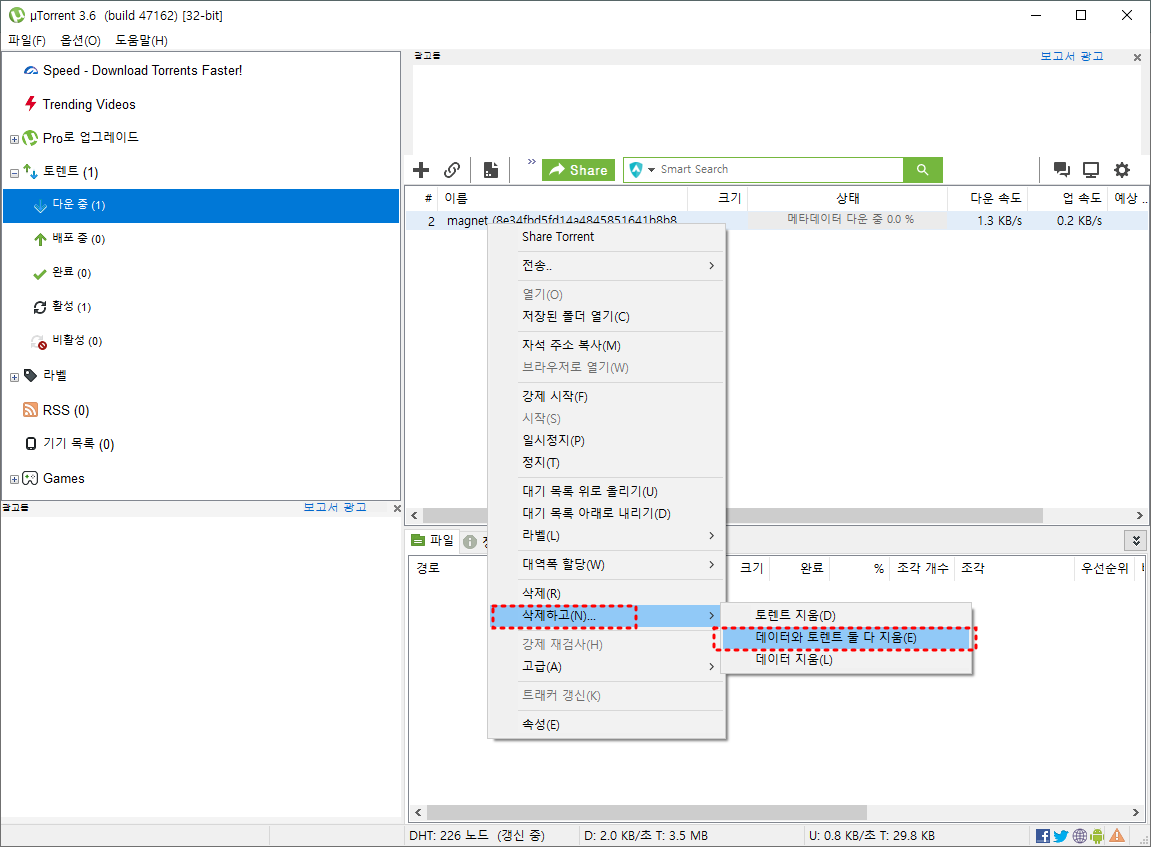Screen dimensions: 1151x847
Task: Click the green Share button
Action: 578,170
